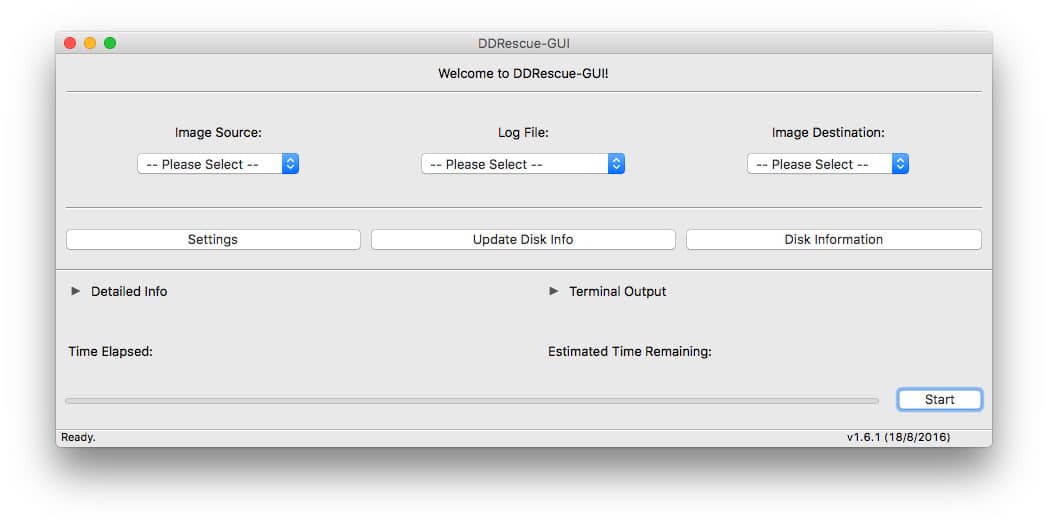Expand the Terminal Output section
Image resolution: width=1048 pixels, height=527 pixels.
553,291
